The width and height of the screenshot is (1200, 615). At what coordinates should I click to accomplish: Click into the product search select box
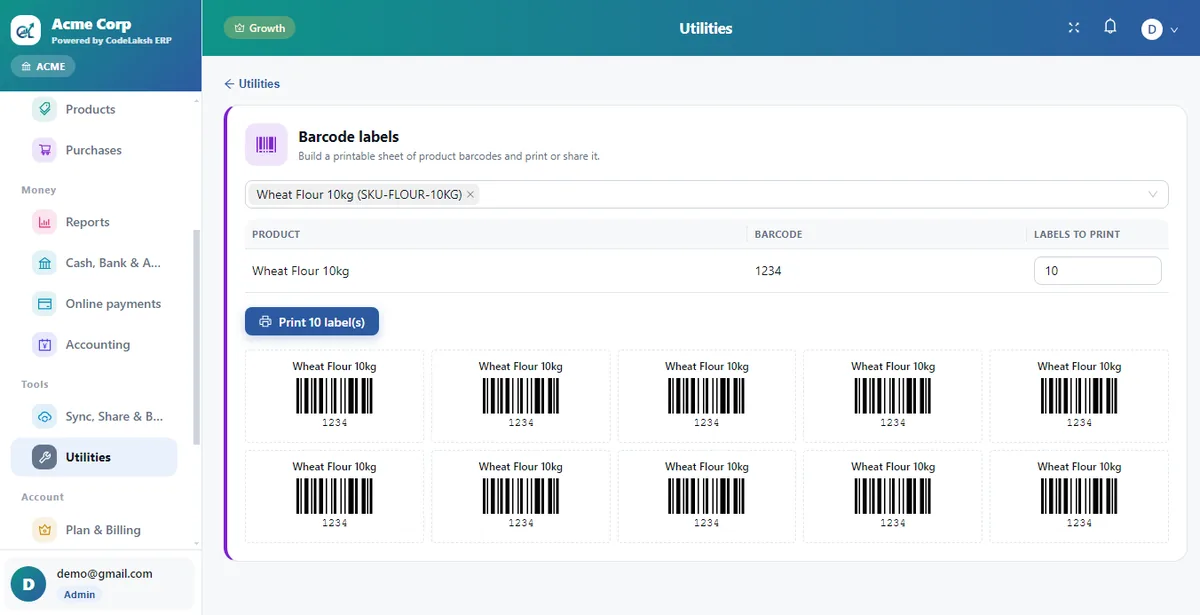(x=706, y=194)
